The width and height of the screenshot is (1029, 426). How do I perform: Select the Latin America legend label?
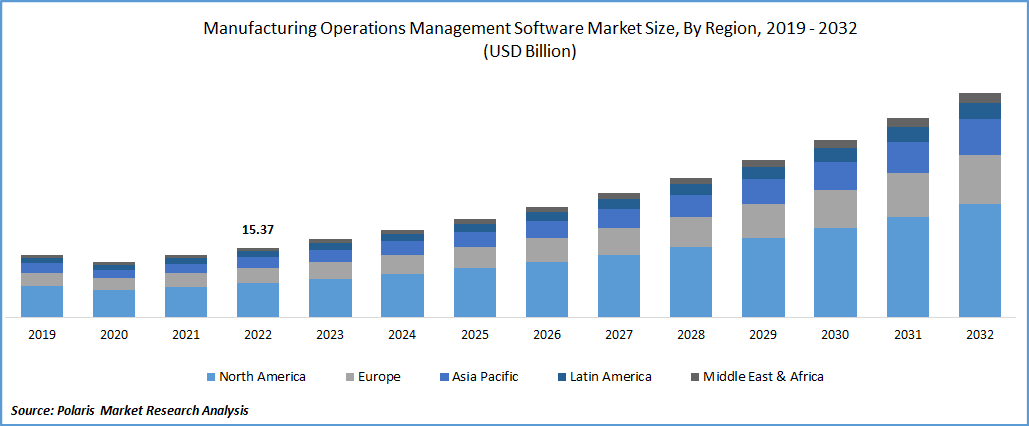[x=610, y=377]
